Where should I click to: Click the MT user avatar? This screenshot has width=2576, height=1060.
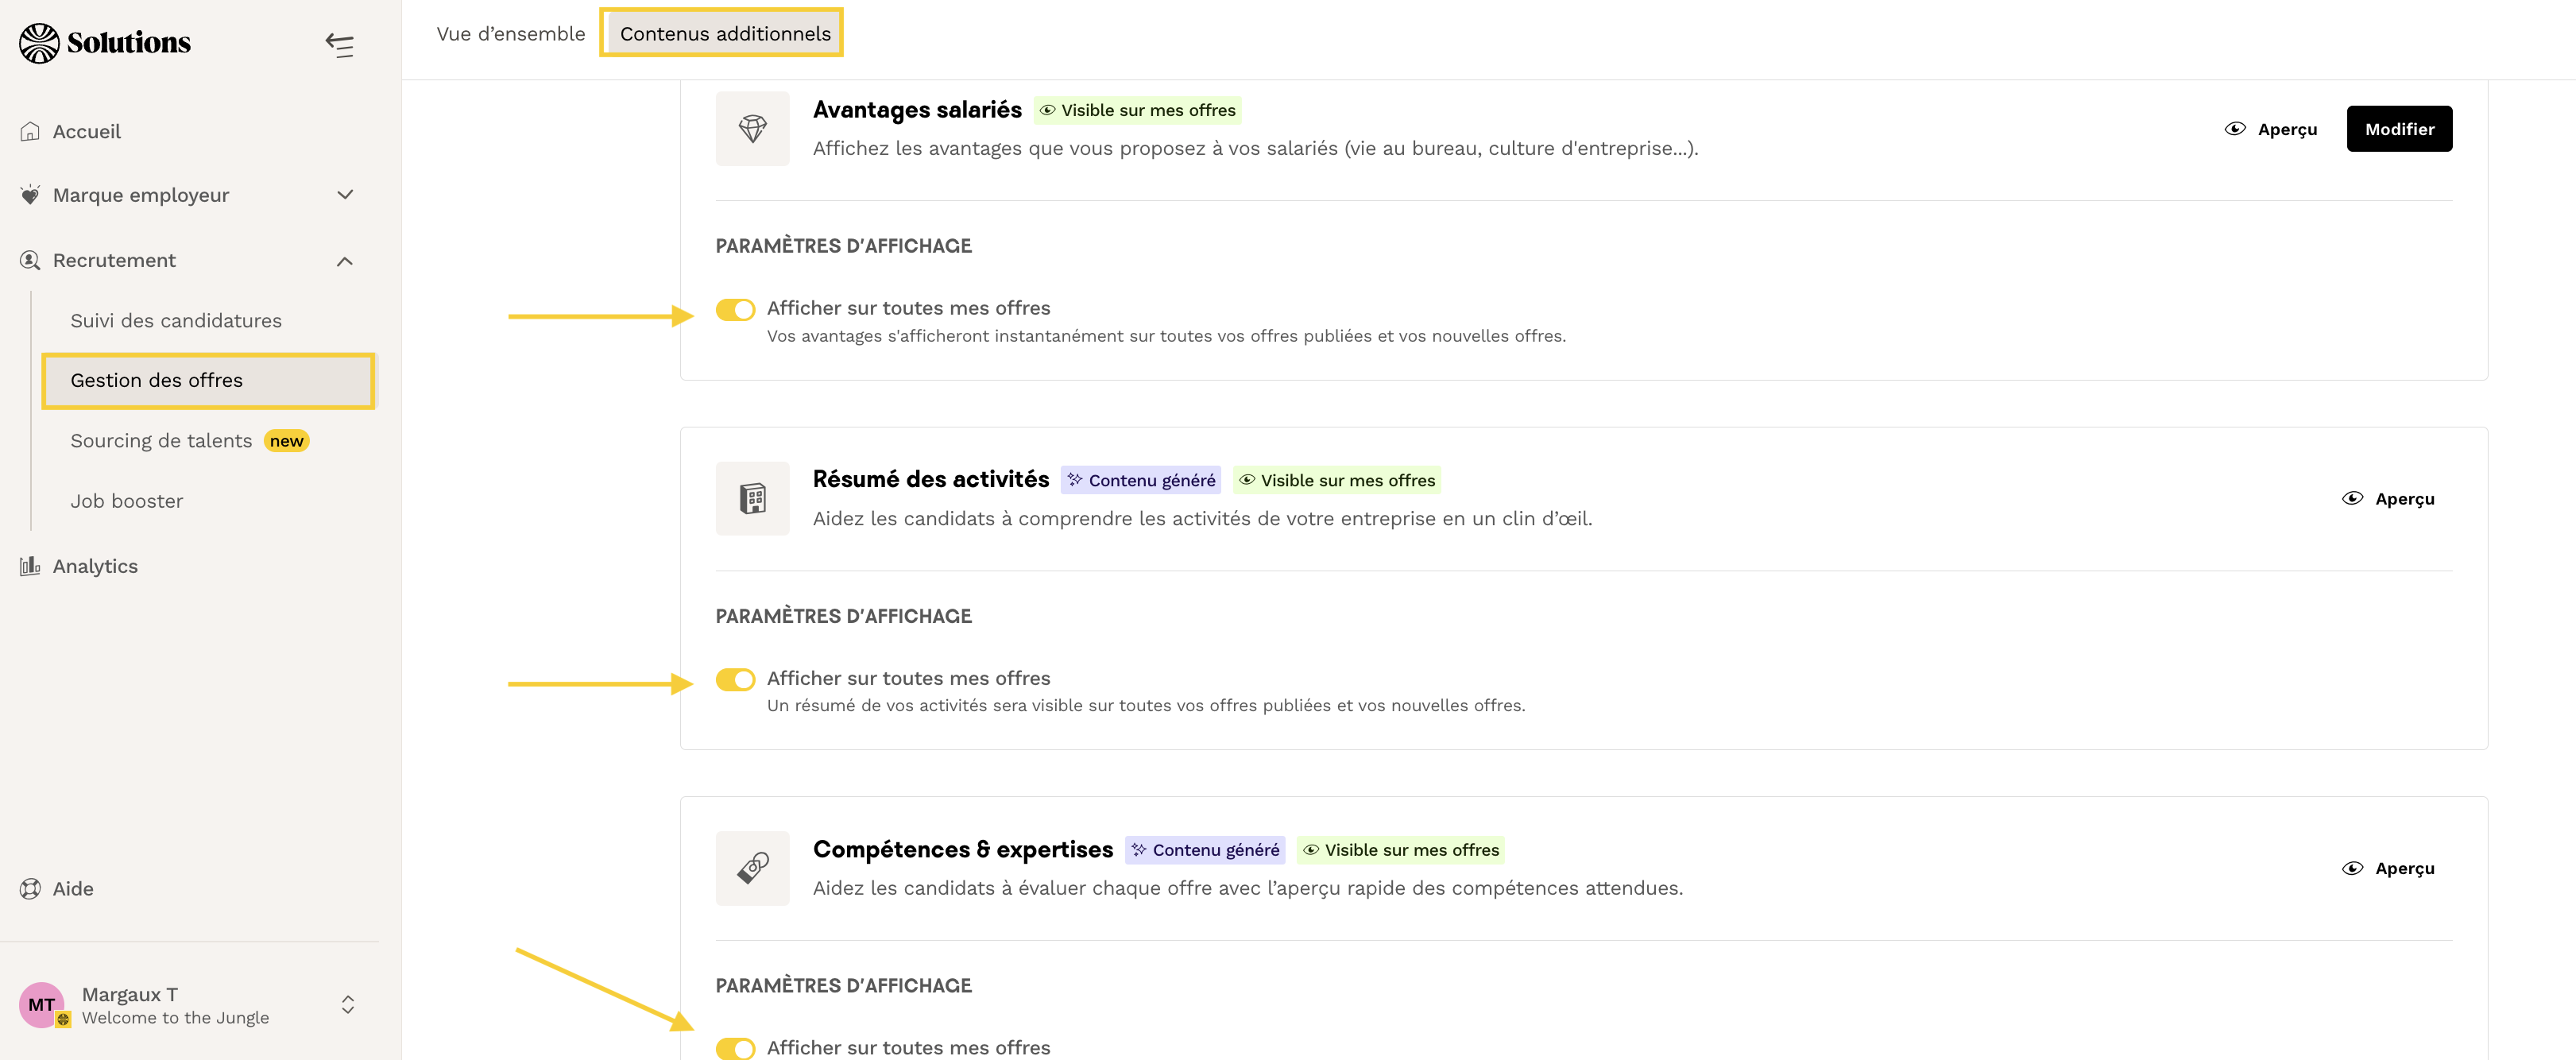[x=42, y=1004]
